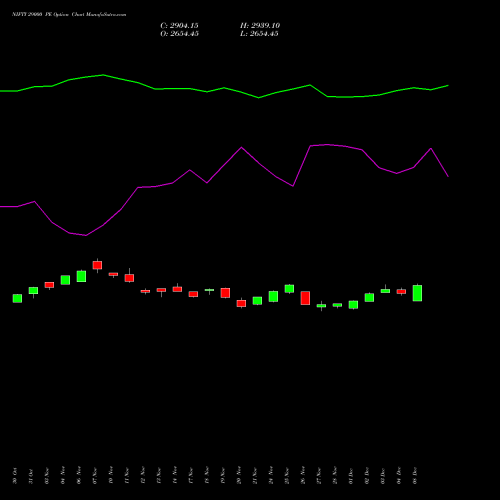Click the magenta indicator line
Screen dimensions: 500x500
click(224, 166)
